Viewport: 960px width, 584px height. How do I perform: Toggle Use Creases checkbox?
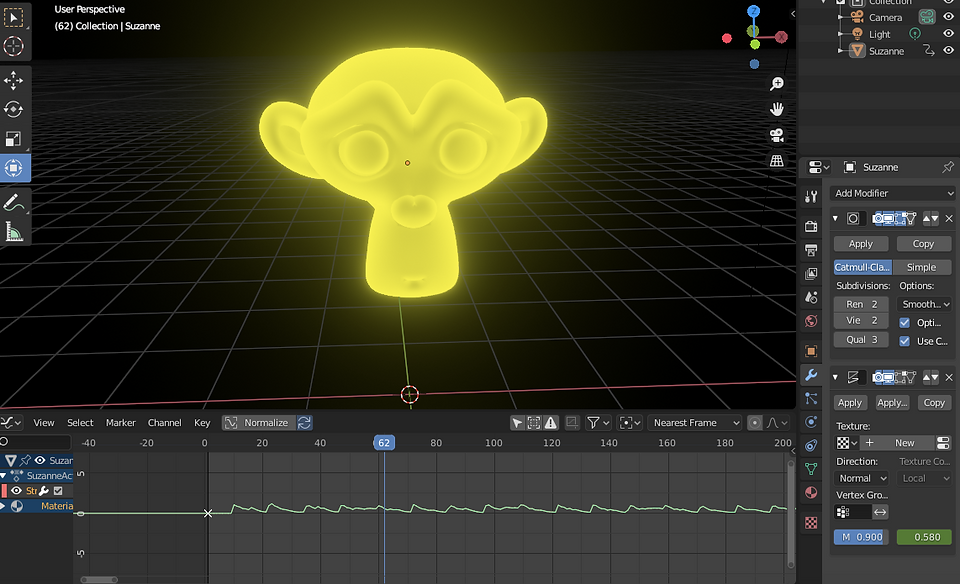coord(904,341)
